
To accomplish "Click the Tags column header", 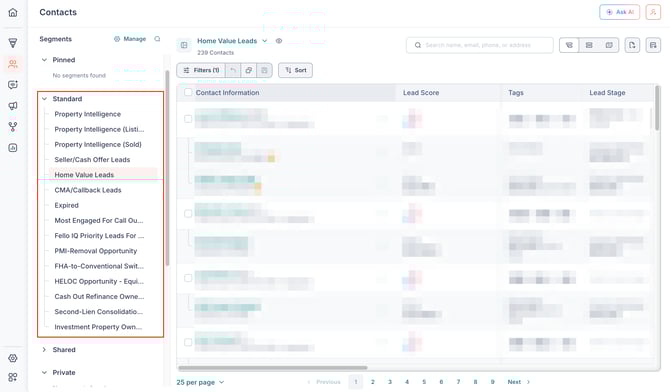I will (516, 93).
